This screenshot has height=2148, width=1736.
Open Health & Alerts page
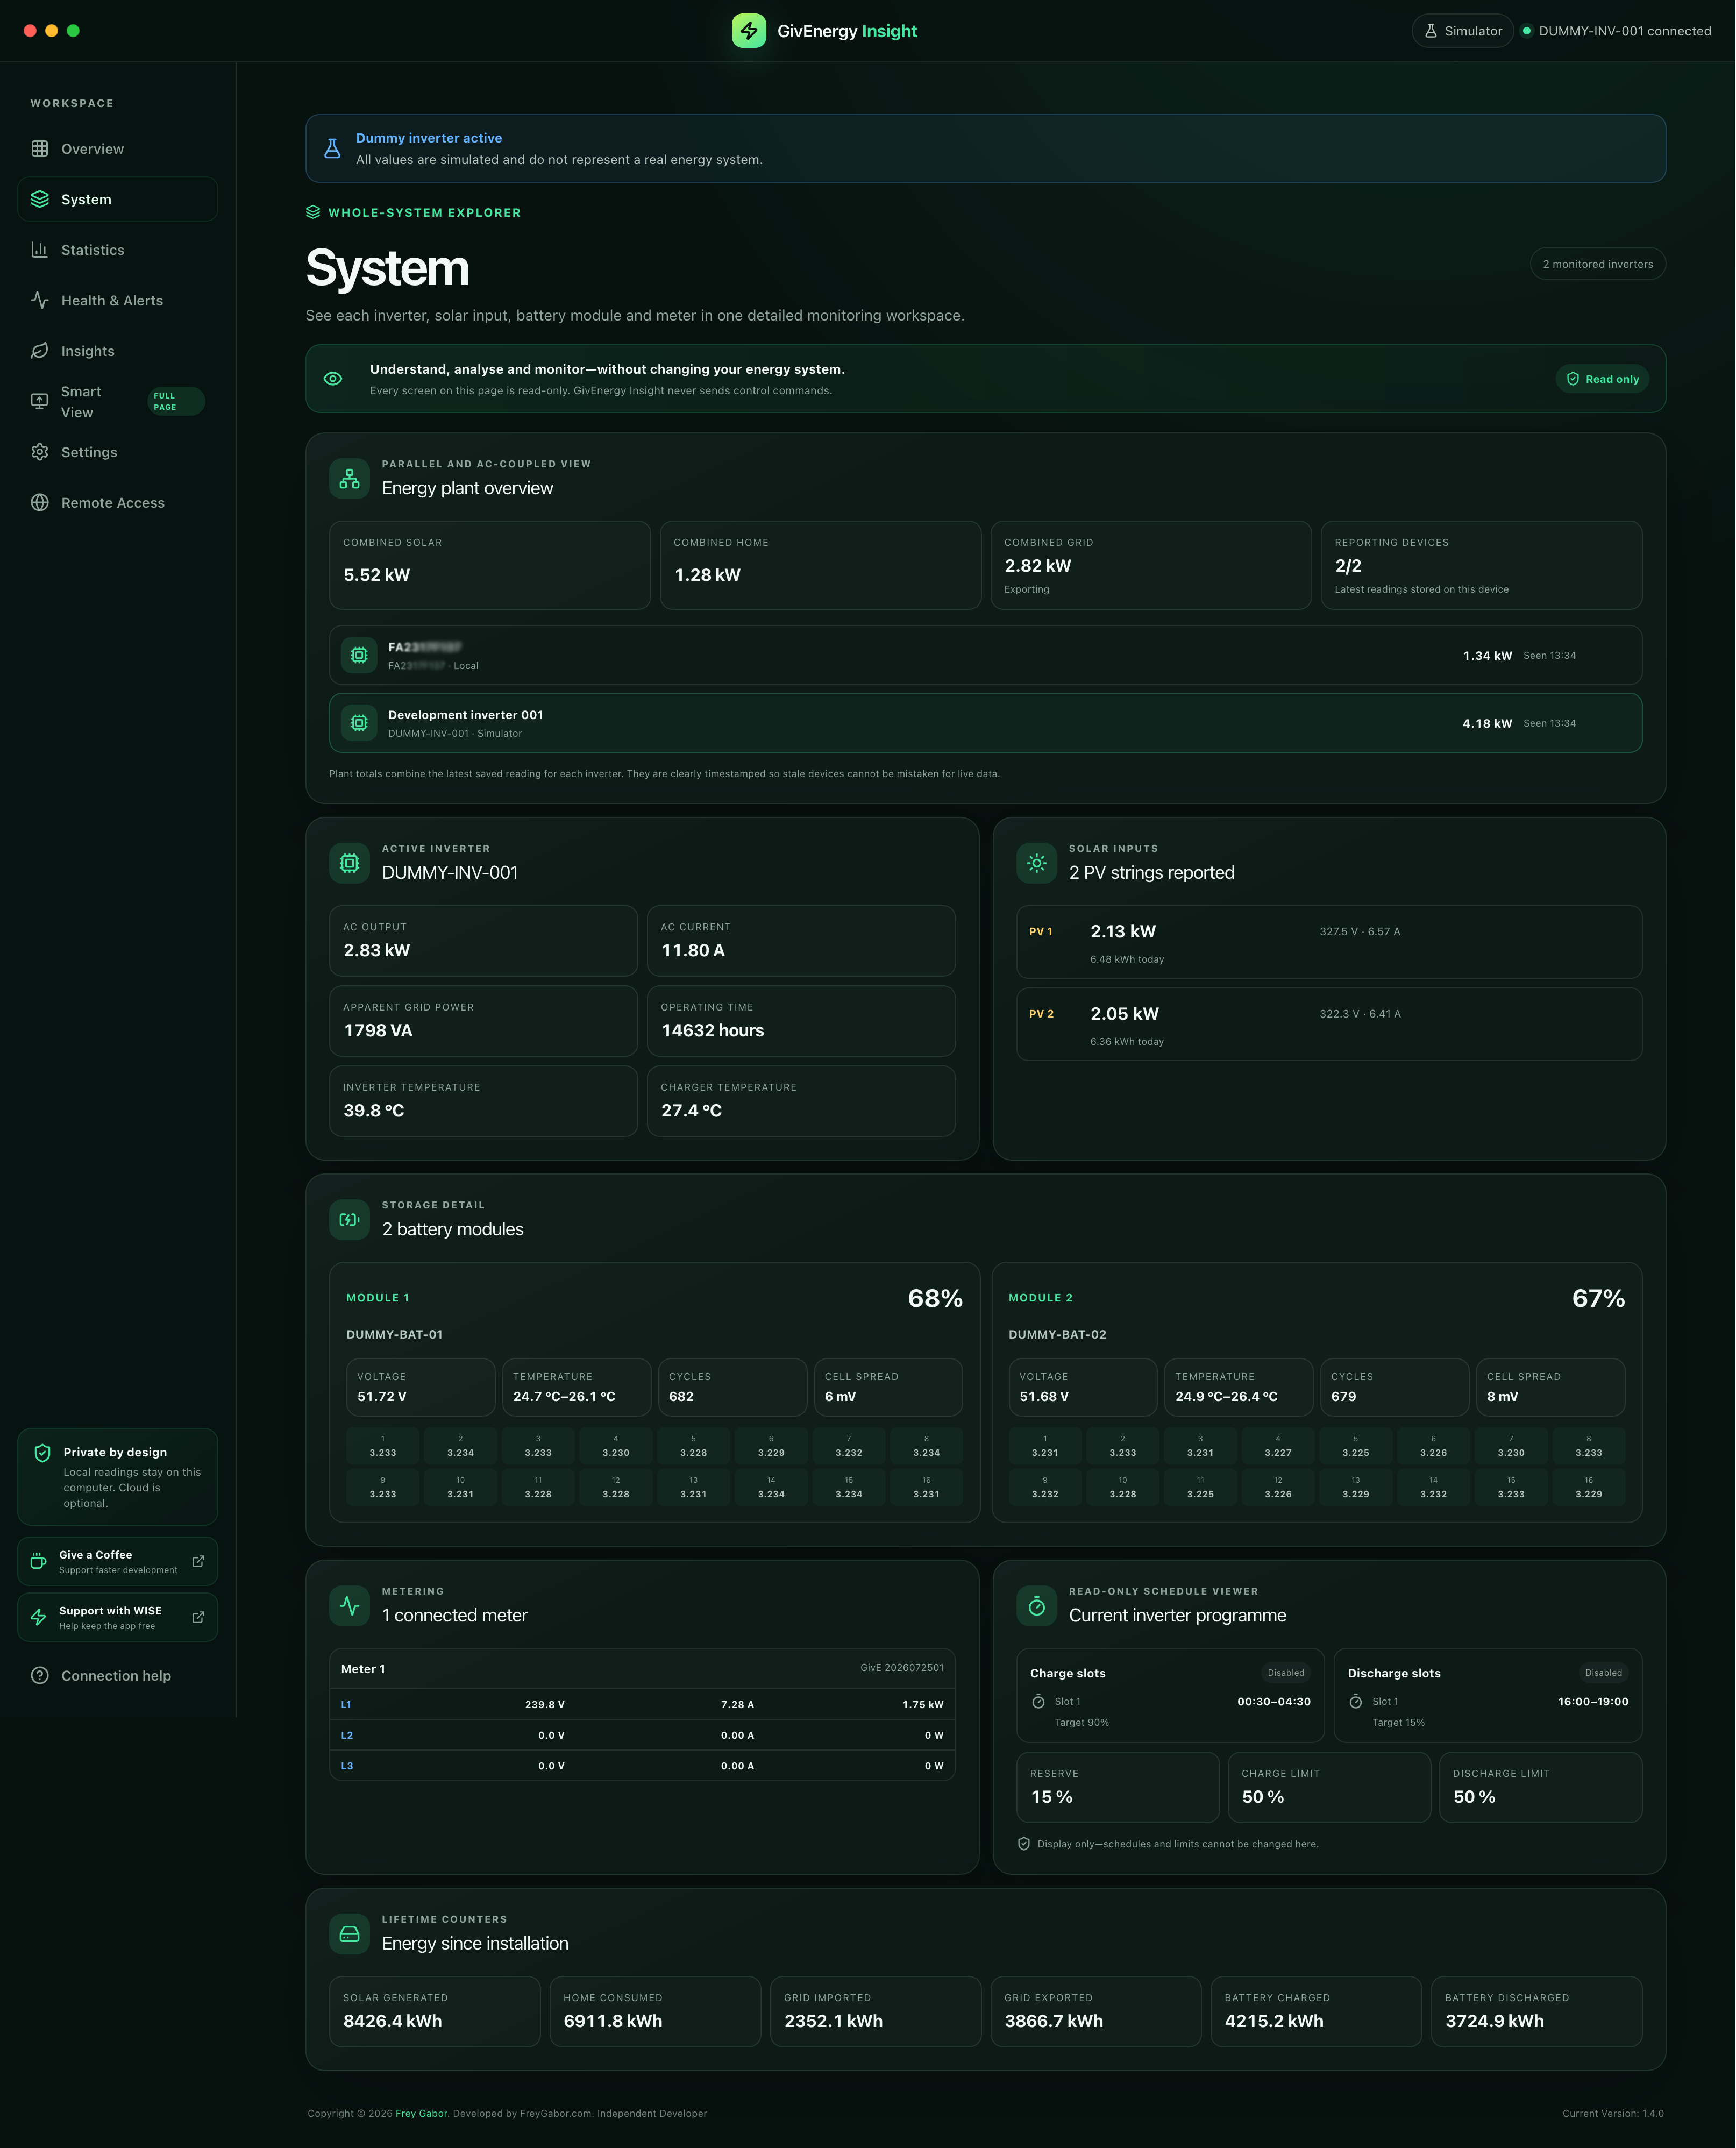coord(117,300)
